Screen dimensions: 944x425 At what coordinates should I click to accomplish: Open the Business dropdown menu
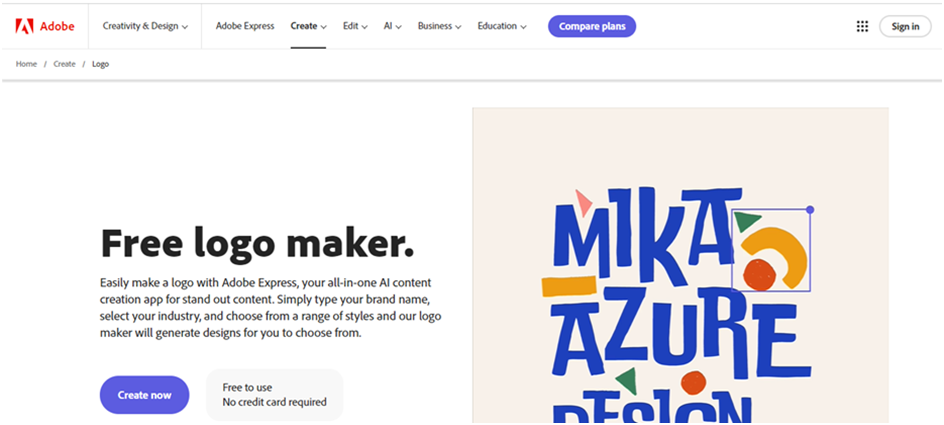click(x=439, y=26)
